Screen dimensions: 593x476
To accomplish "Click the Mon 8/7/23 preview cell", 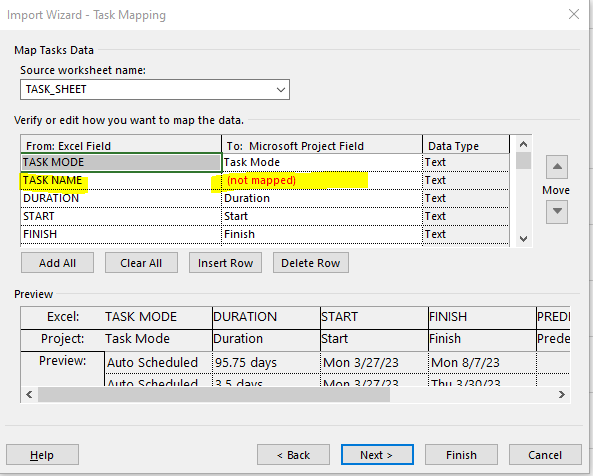I will click(483, 363).
